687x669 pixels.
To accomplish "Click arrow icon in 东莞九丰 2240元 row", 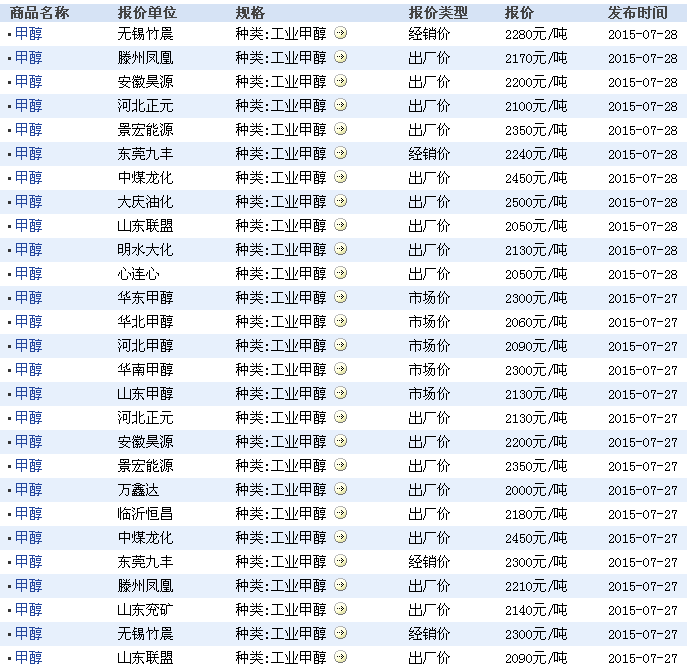I will click(340, 153).
